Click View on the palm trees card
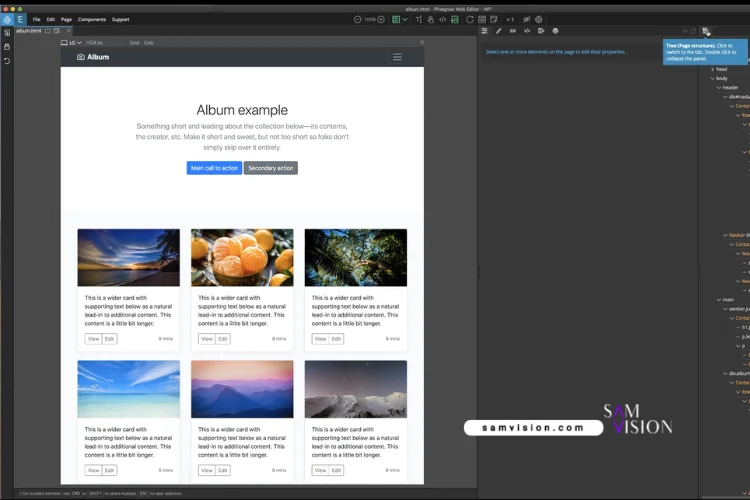750x500 pixels. tap(320, 339)
